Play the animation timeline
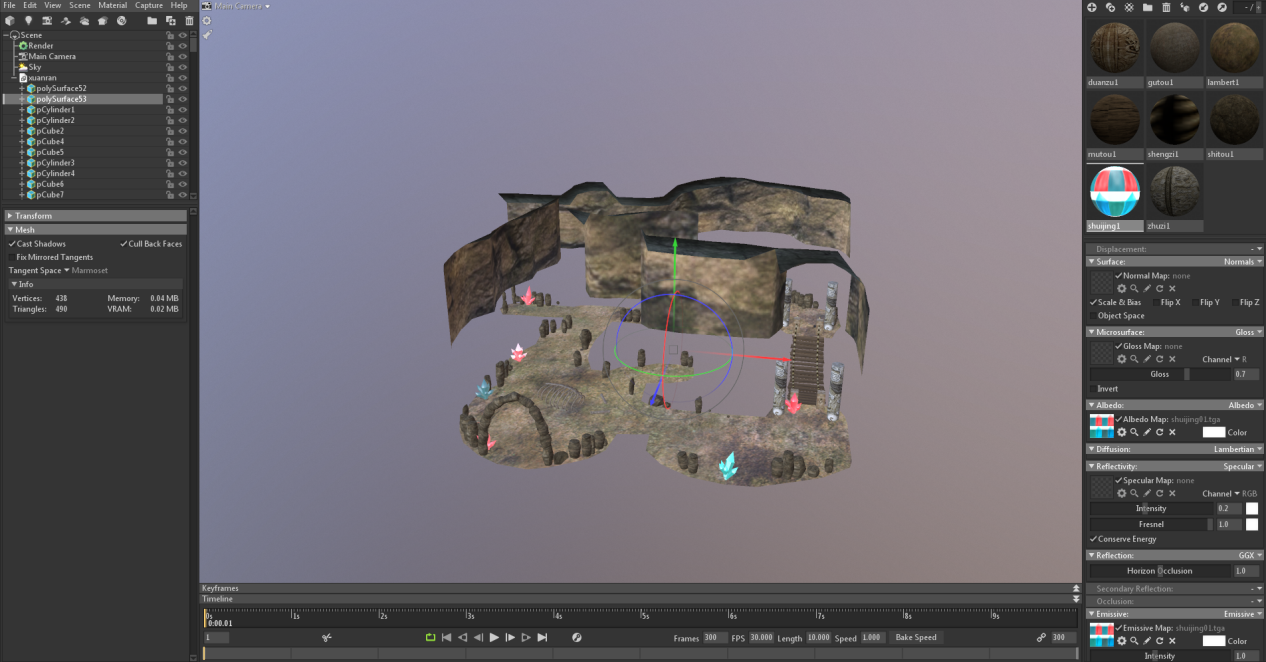The image size is (1266, 662). point(494,637)
